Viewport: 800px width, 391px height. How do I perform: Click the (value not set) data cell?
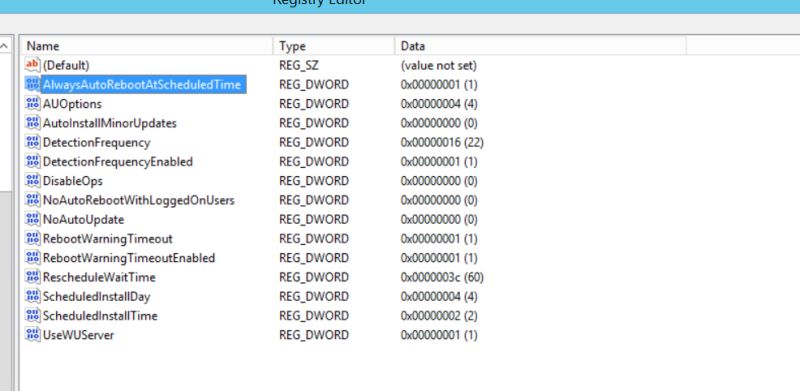(439, 65)
